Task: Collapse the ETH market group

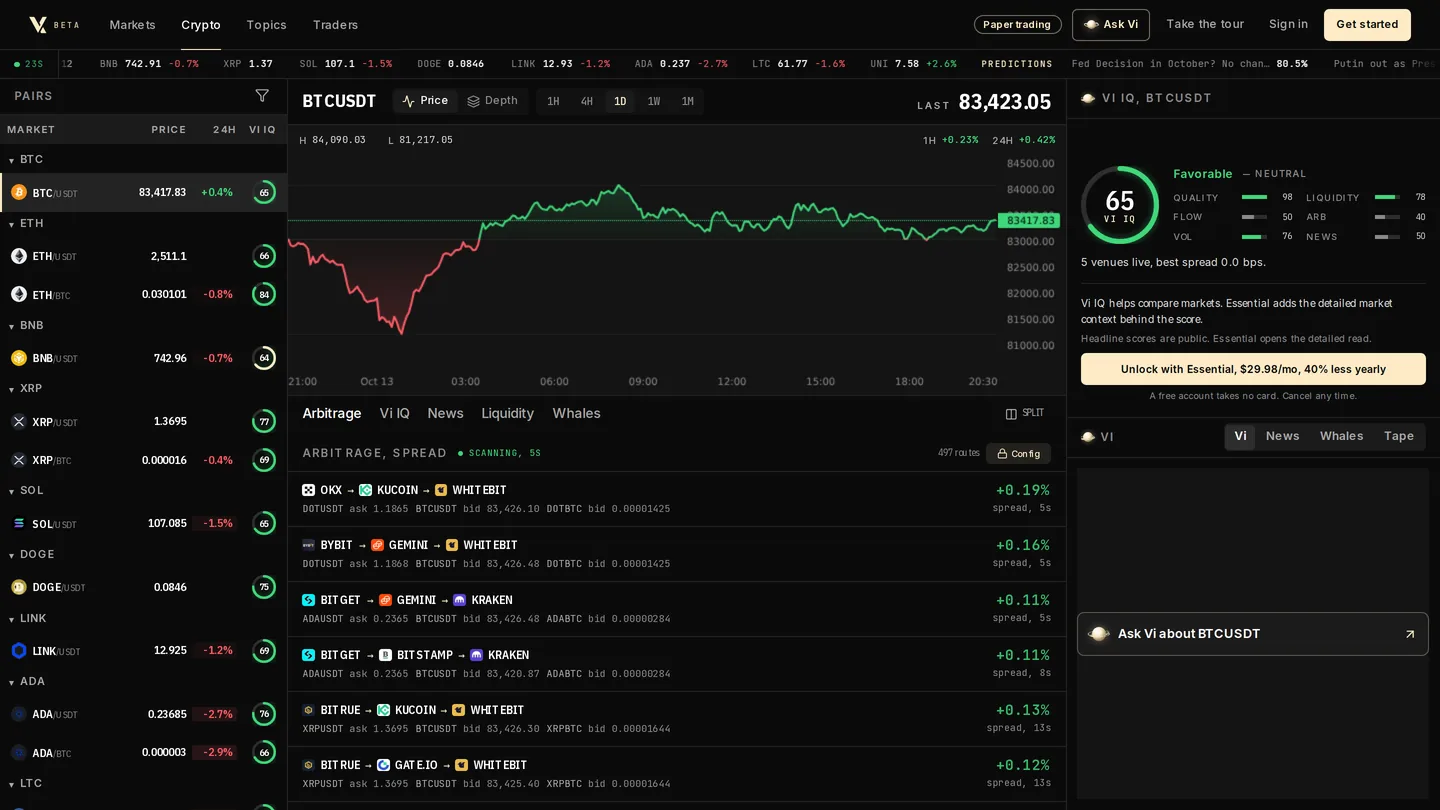Action: [26, 224]
